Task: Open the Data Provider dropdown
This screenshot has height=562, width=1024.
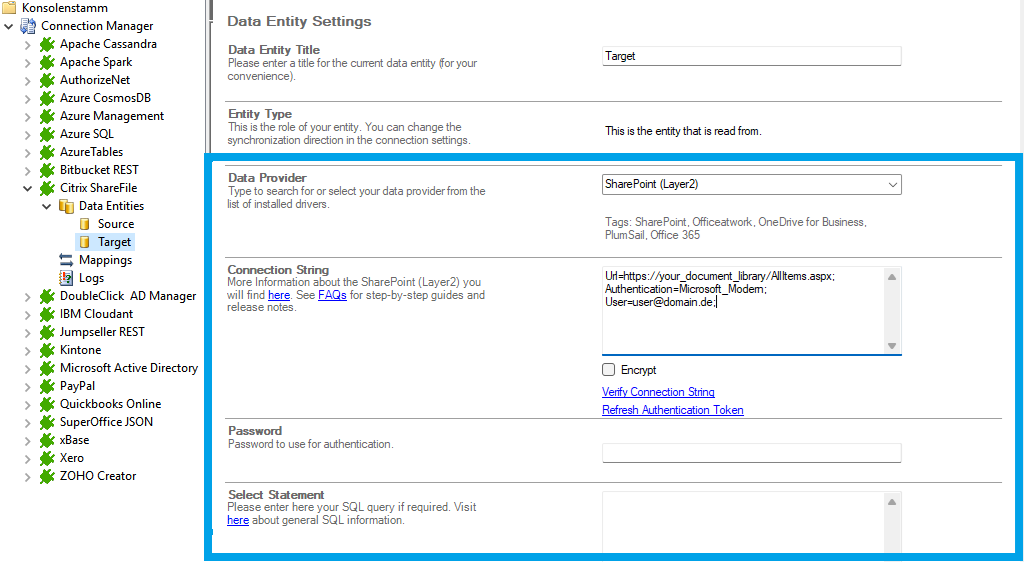Action: pyautogui.click(x=892, y=185)
